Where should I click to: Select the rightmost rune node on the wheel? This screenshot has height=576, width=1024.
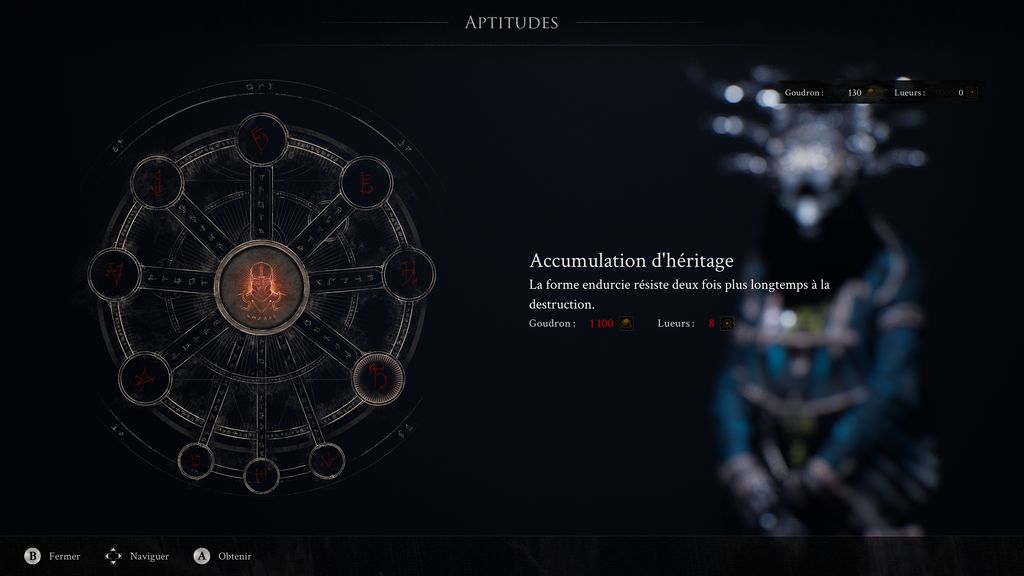click(x=409, y=274)
